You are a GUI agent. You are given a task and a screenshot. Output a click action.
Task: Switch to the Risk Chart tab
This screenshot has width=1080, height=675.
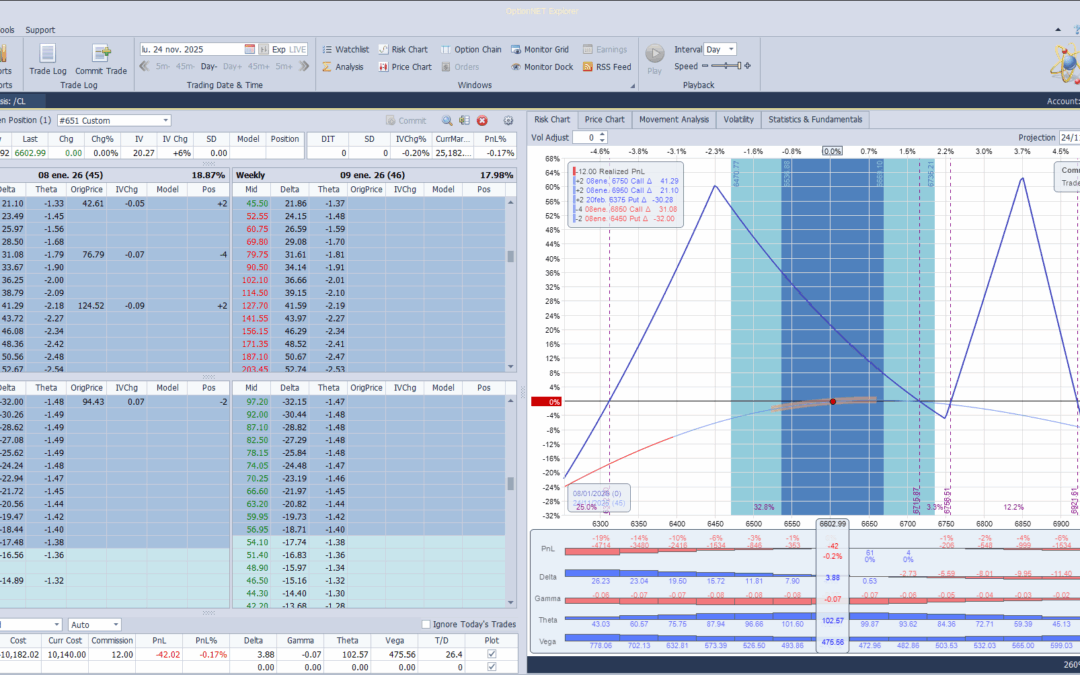(x=552, y=120)
